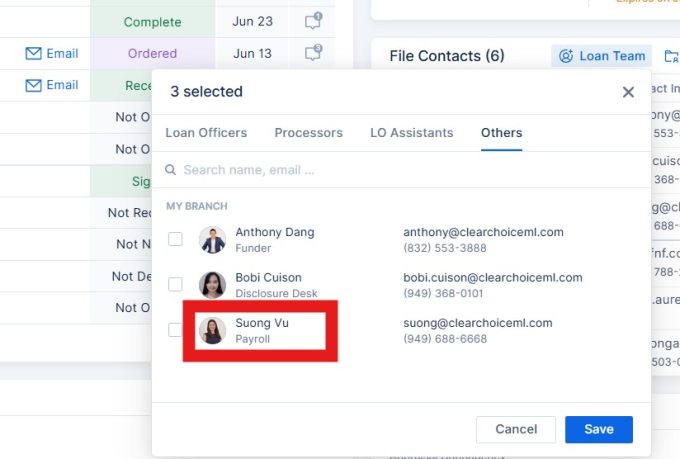Image resolution: width=680 pixels, height=459 pixels.
Task: Click phone number (832) 553-3888
Action: click(x=445, y=248)
